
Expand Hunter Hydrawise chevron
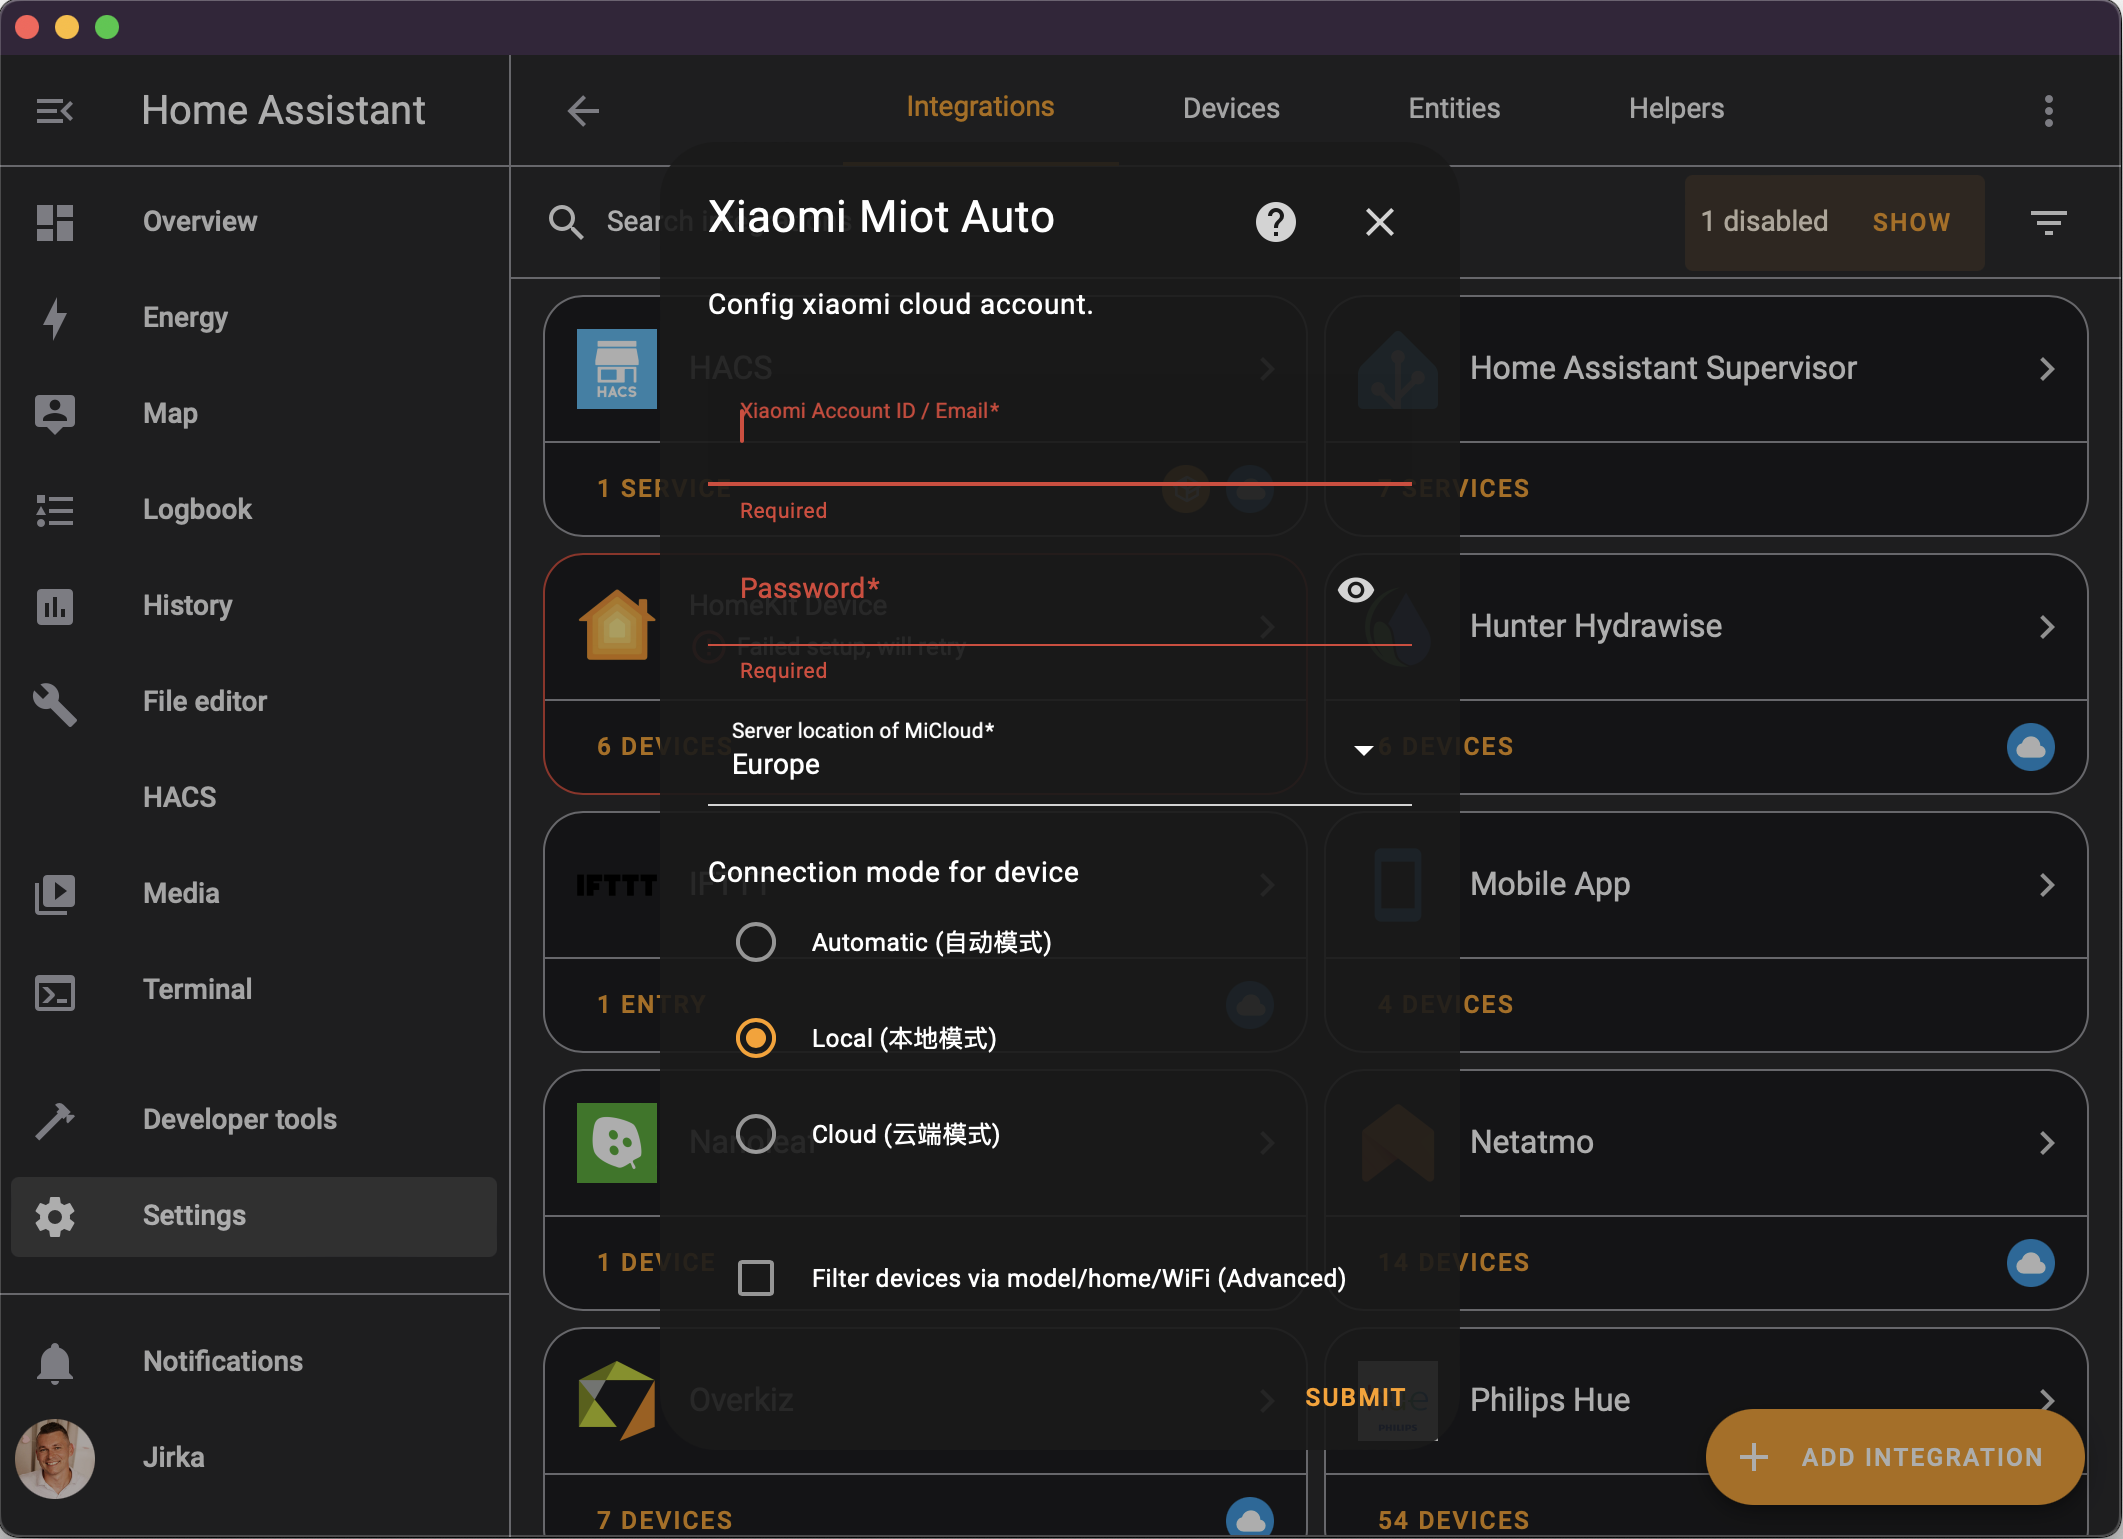coord(2046,626)
